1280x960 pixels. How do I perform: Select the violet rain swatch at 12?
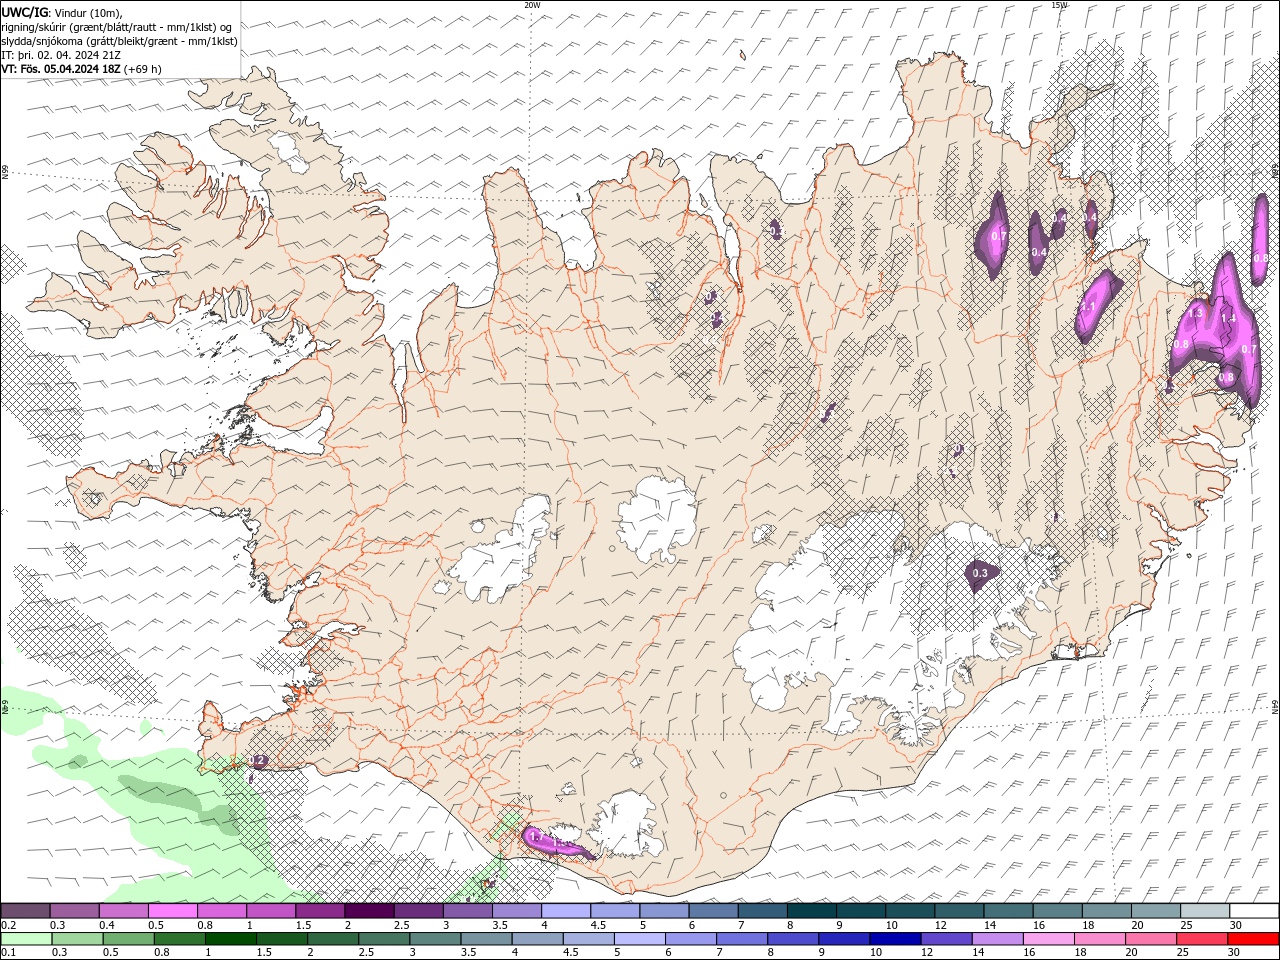(946, 939)
